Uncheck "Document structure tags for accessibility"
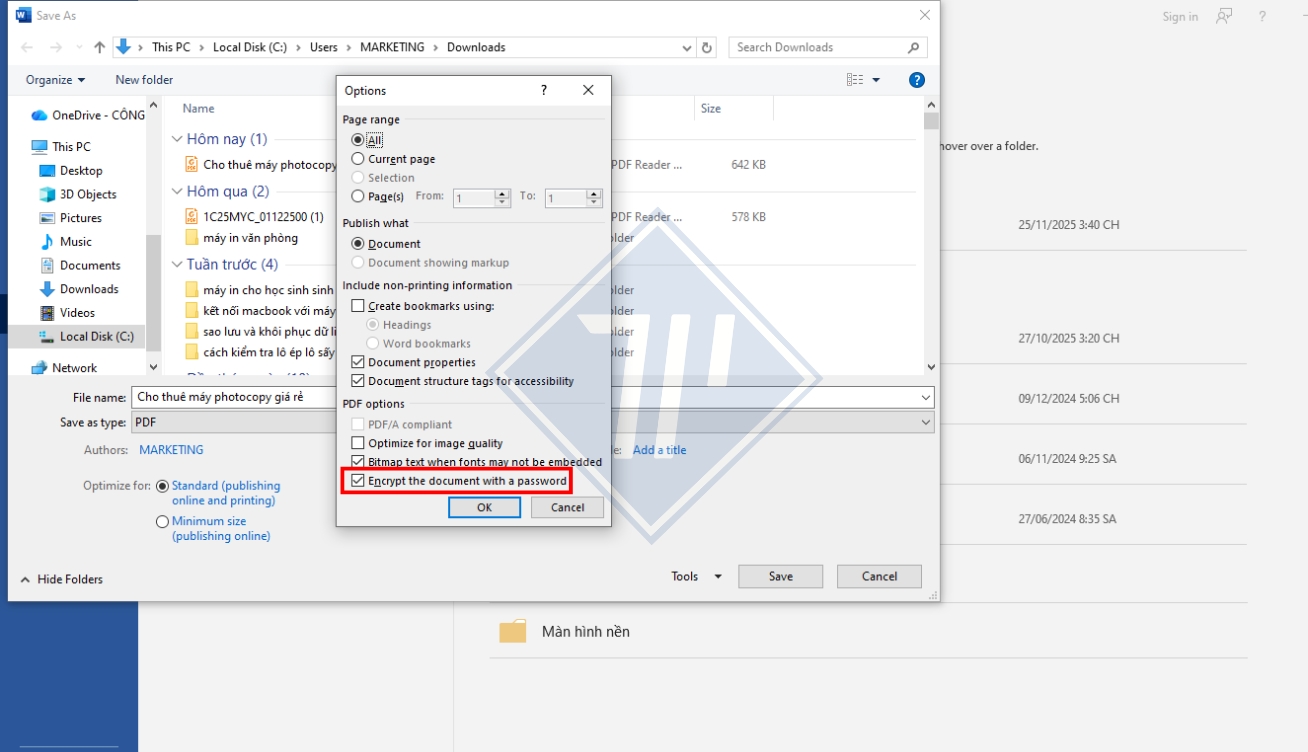This screenshot has width=1308, height=752. pyautogui.click(x=358, y=380)
